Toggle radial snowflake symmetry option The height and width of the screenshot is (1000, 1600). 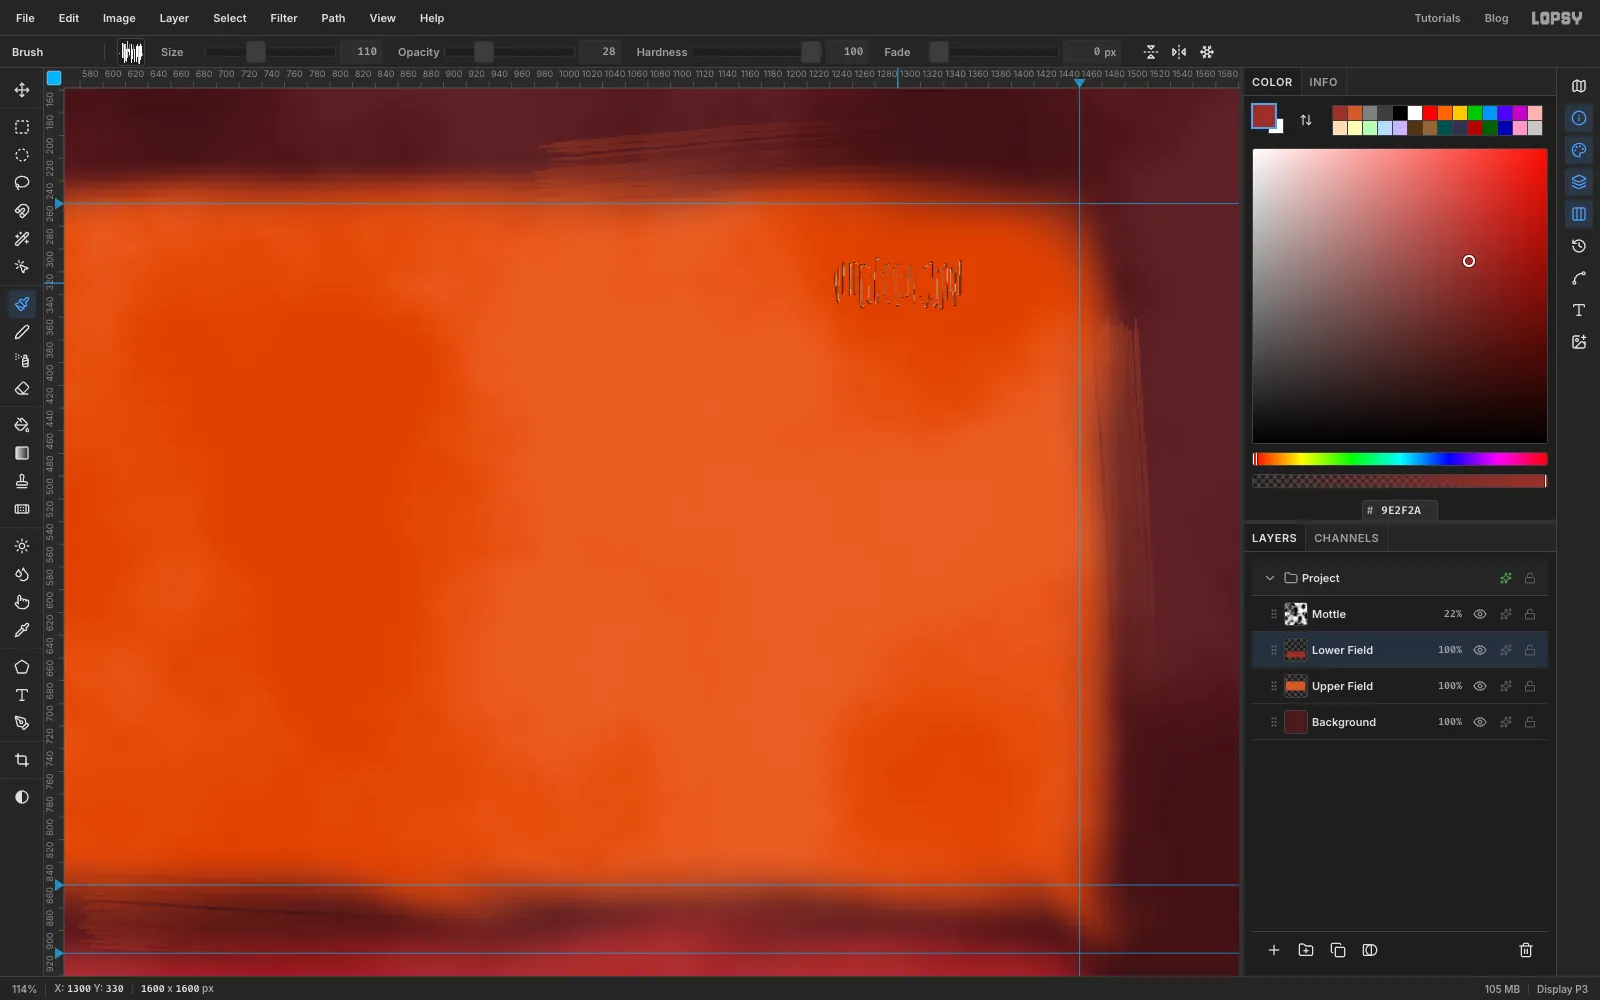click(1207, 52)
